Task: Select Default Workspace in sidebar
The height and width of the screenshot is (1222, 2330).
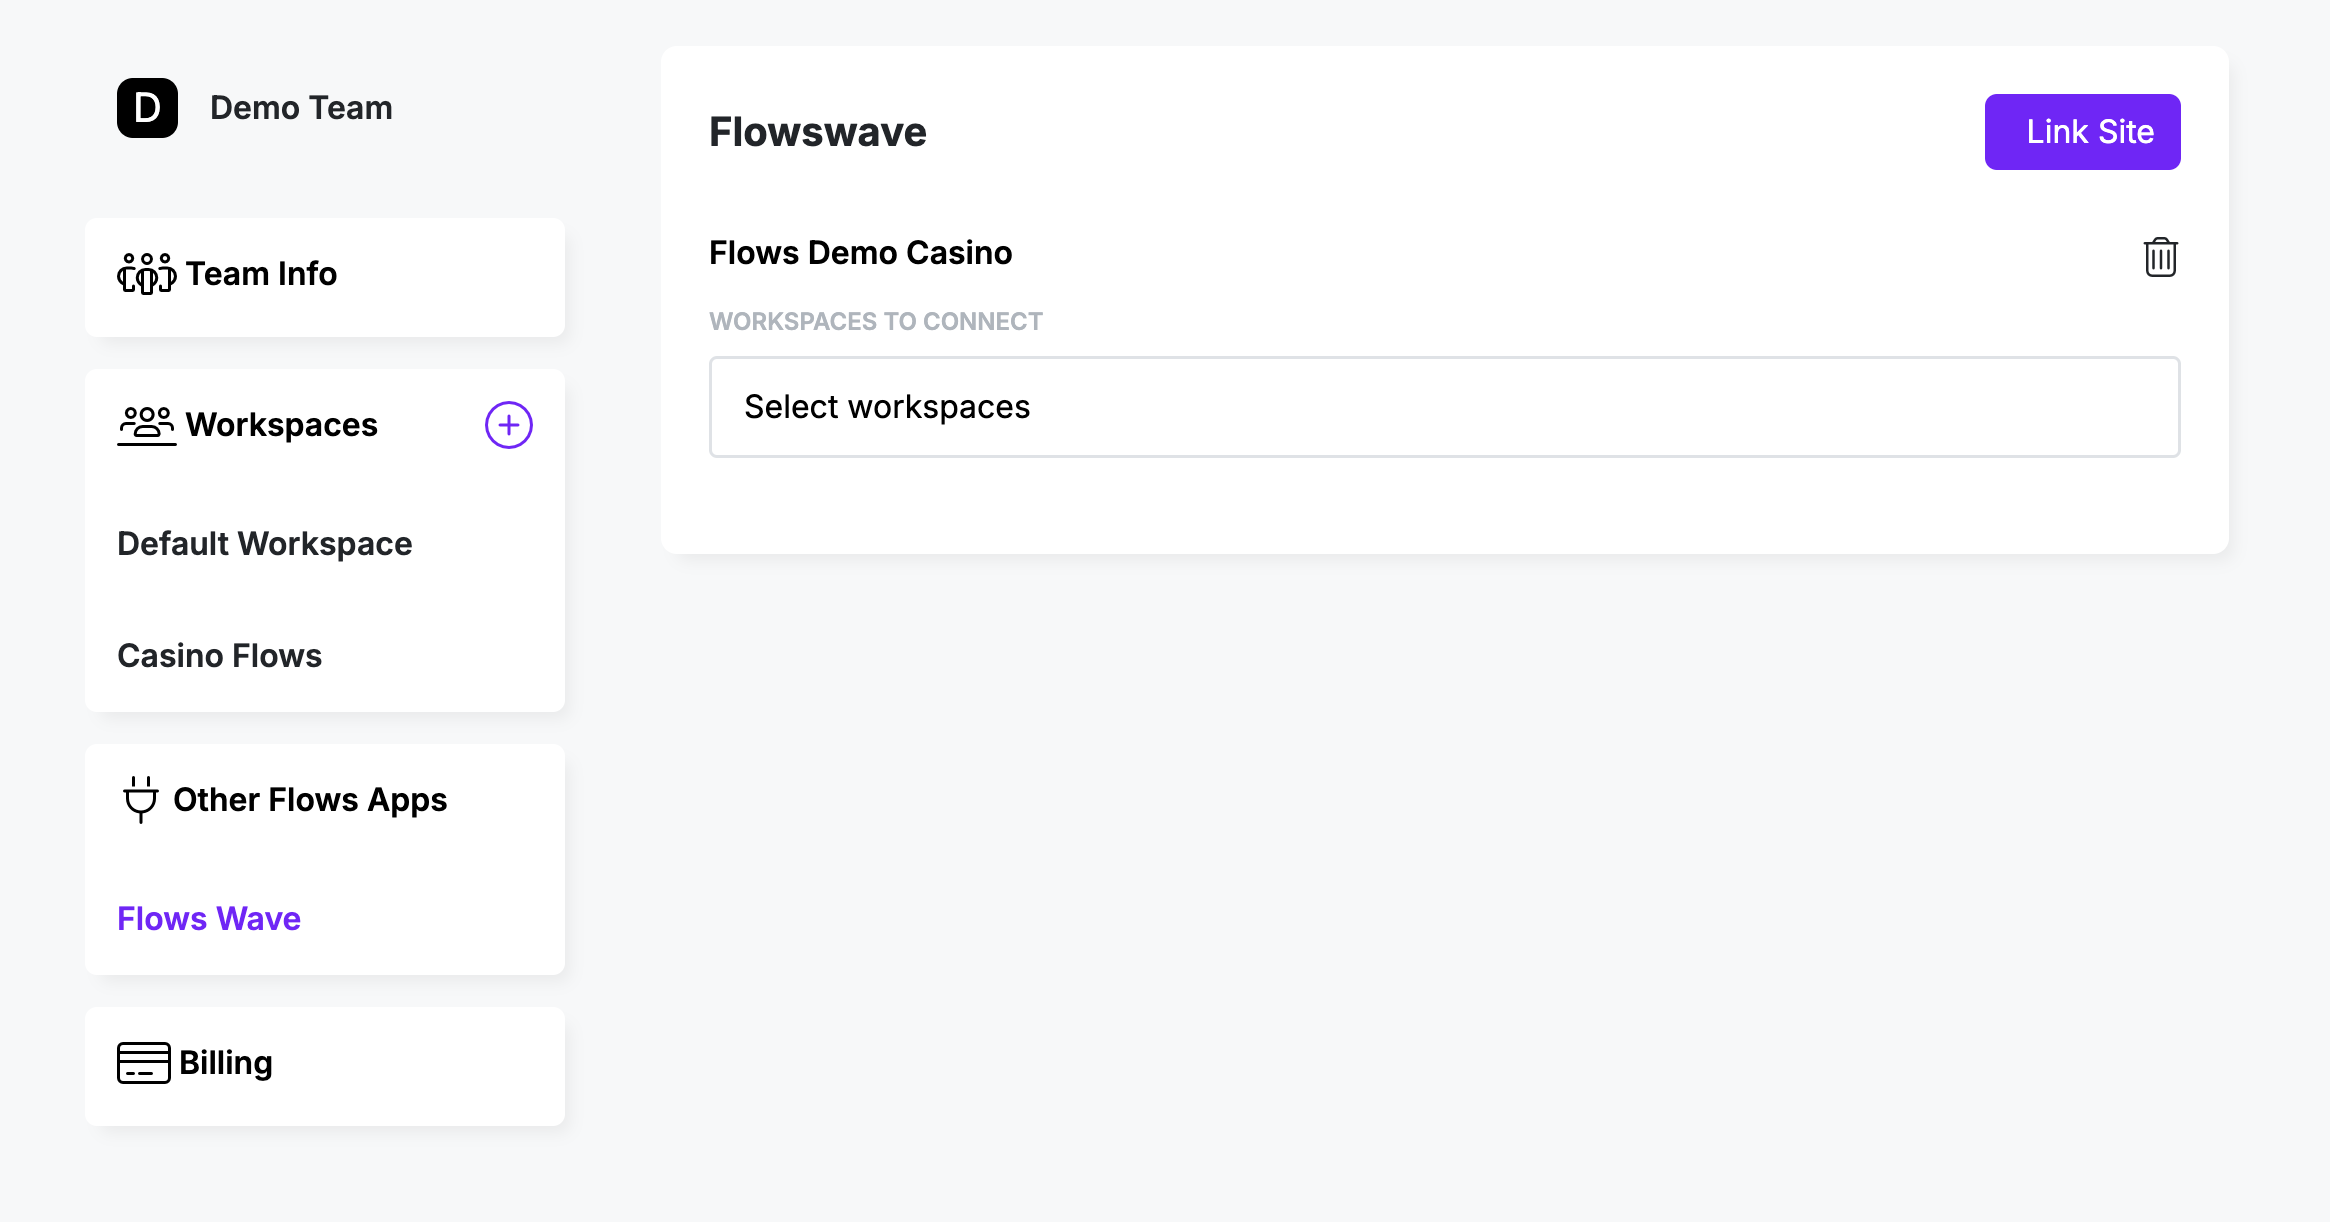Action: [x=265, y=544]
